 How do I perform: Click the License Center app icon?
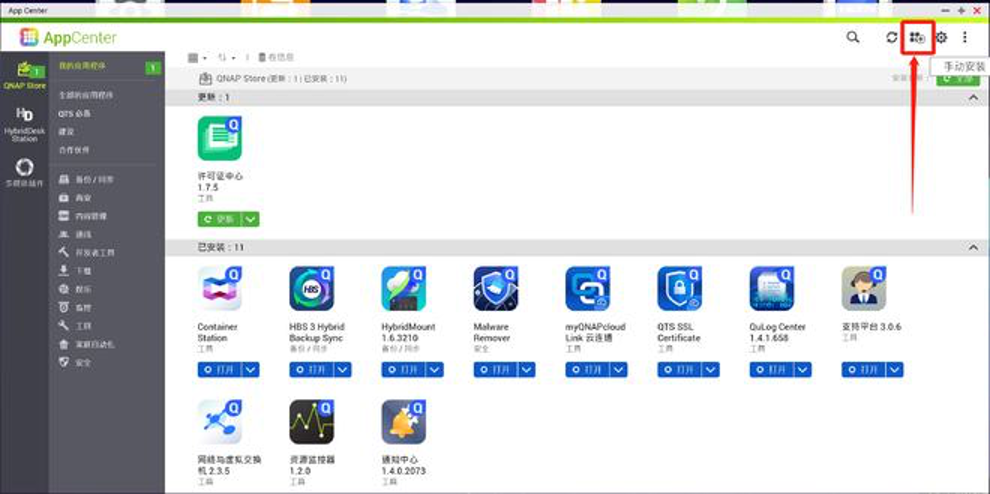point(219,138)
